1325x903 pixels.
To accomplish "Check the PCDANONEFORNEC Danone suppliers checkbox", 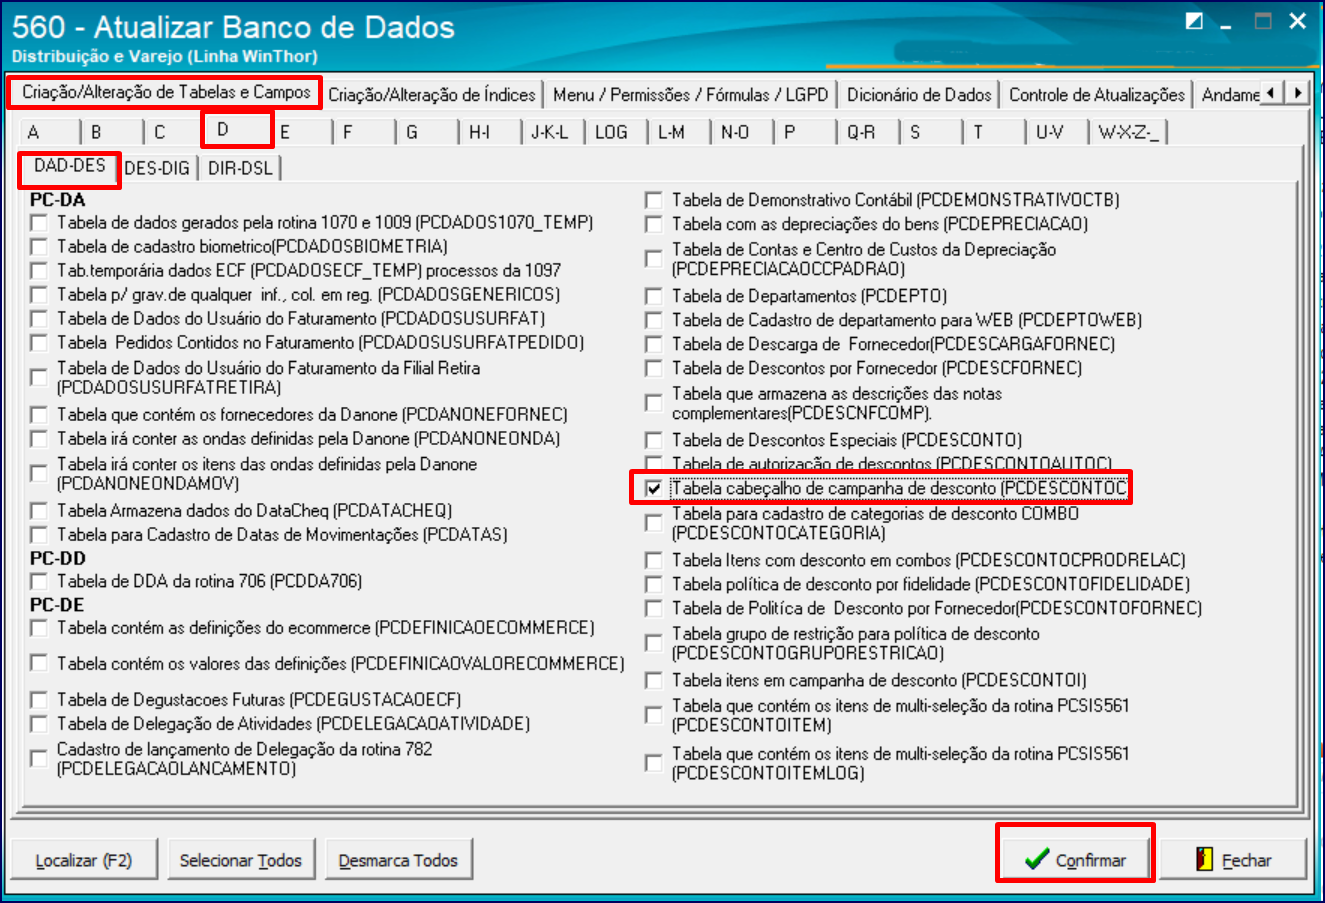I will point(39,415).
